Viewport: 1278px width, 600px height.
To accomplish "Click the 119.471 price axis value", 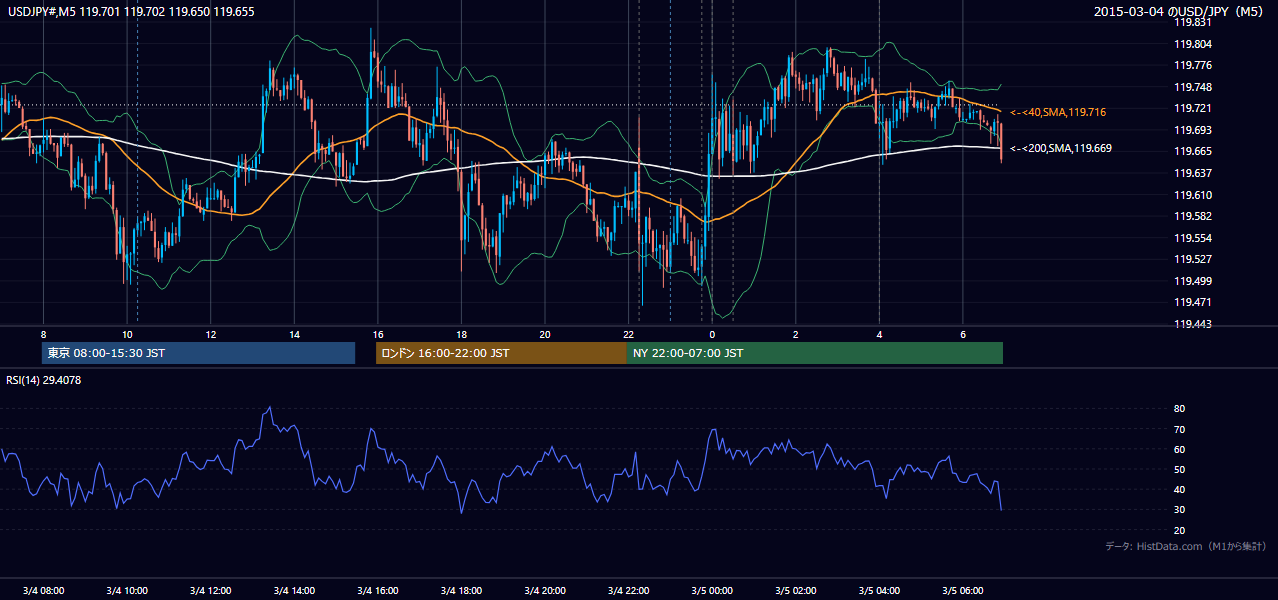I will [1193, 302].
